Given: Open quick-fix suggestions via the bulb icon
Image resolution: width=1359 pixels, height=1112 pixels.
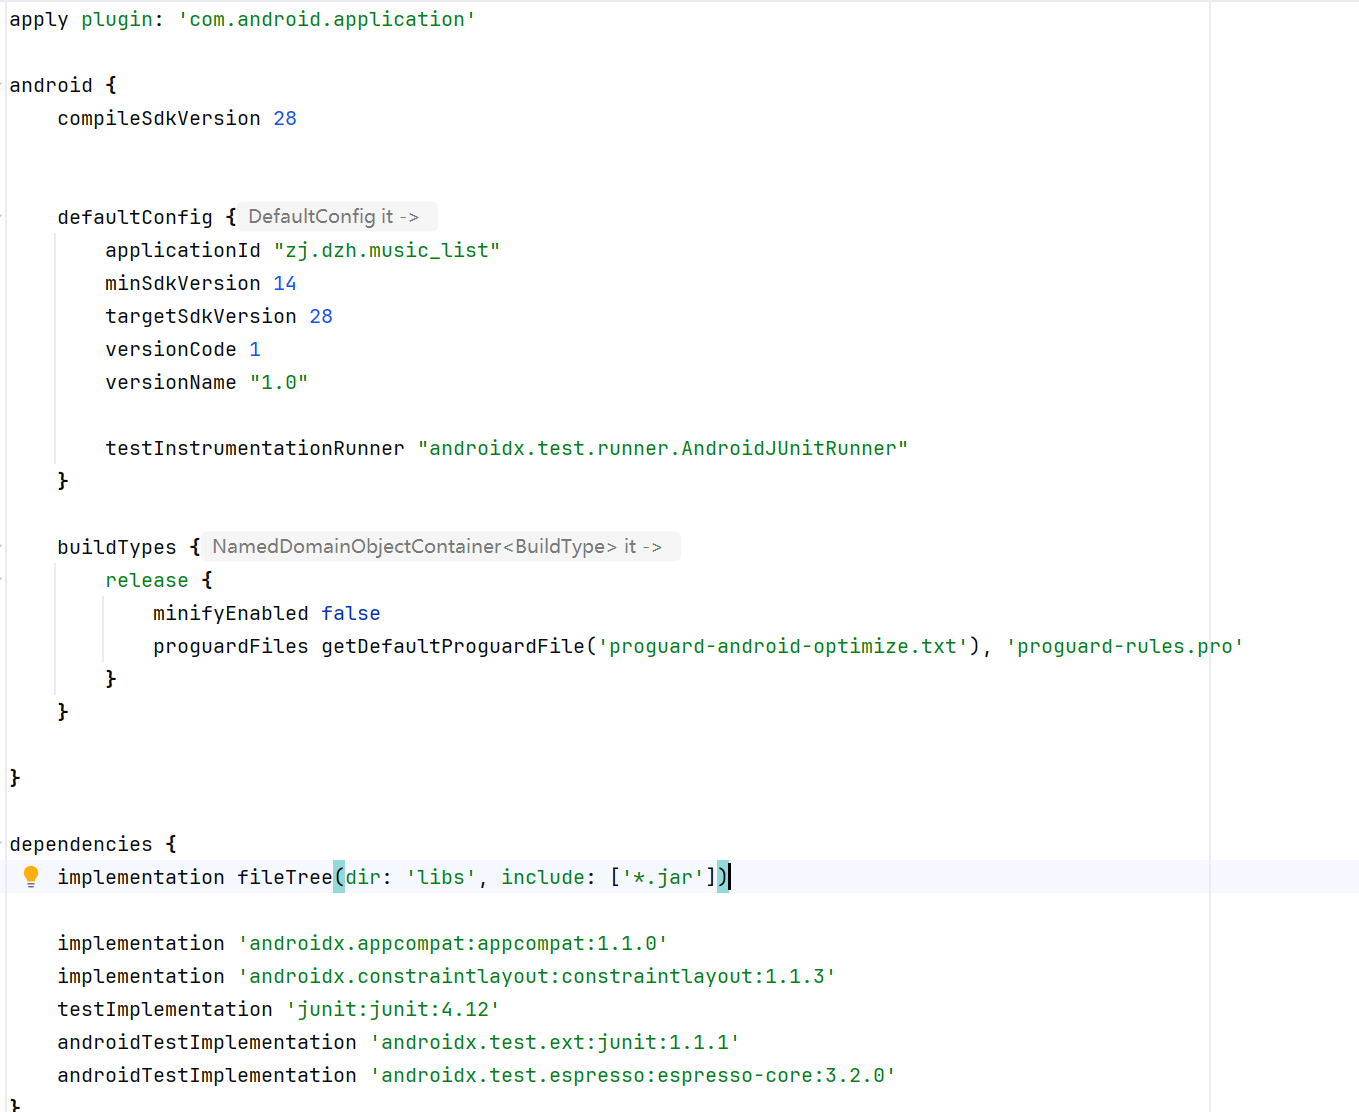Looking at the screenshot, I should pos(31,876).
